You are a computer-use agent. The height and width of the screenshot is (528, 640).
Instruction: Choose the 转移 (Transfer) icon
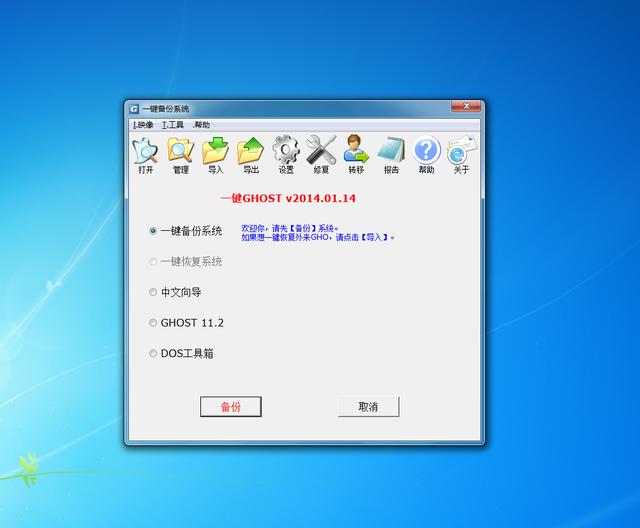click(x=356, y=152)
